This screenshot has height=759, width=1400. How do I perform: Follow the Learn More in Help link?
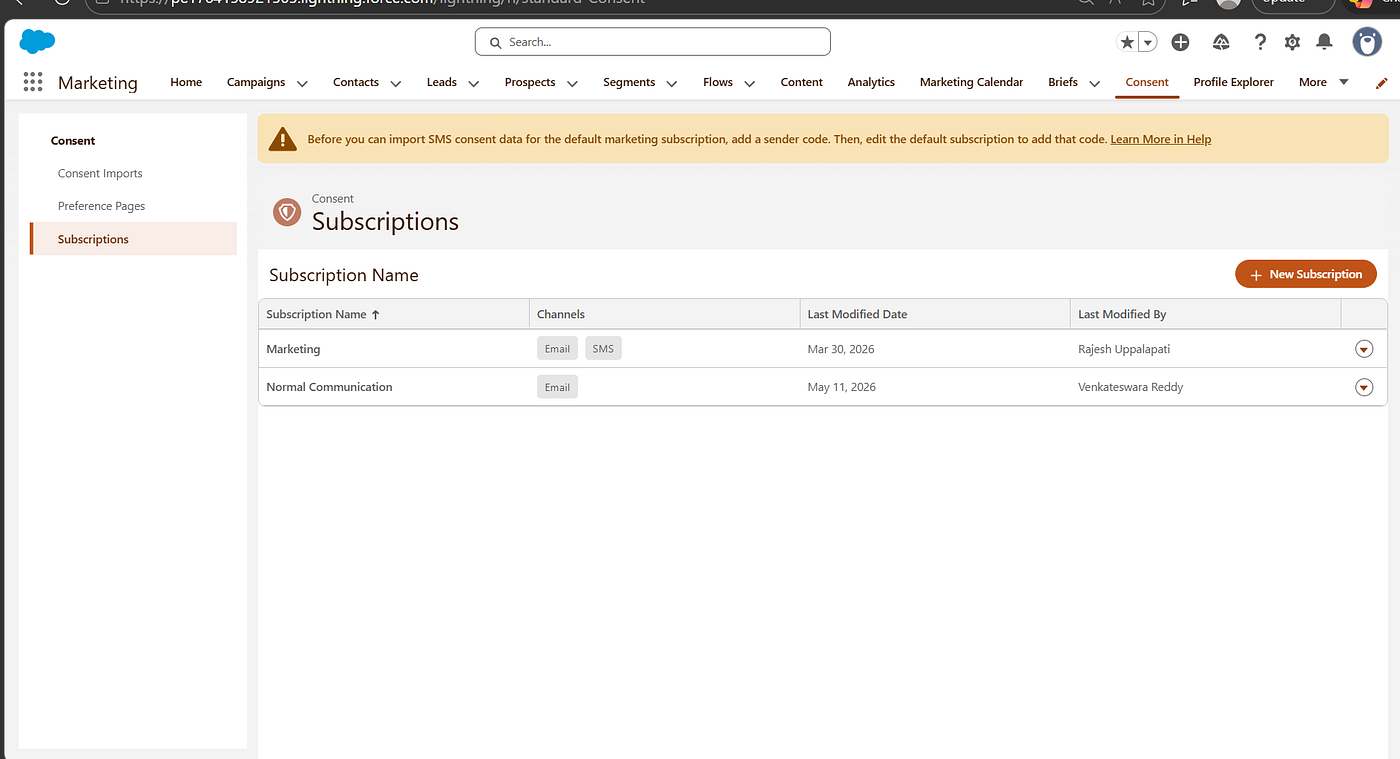[1161, 139]
